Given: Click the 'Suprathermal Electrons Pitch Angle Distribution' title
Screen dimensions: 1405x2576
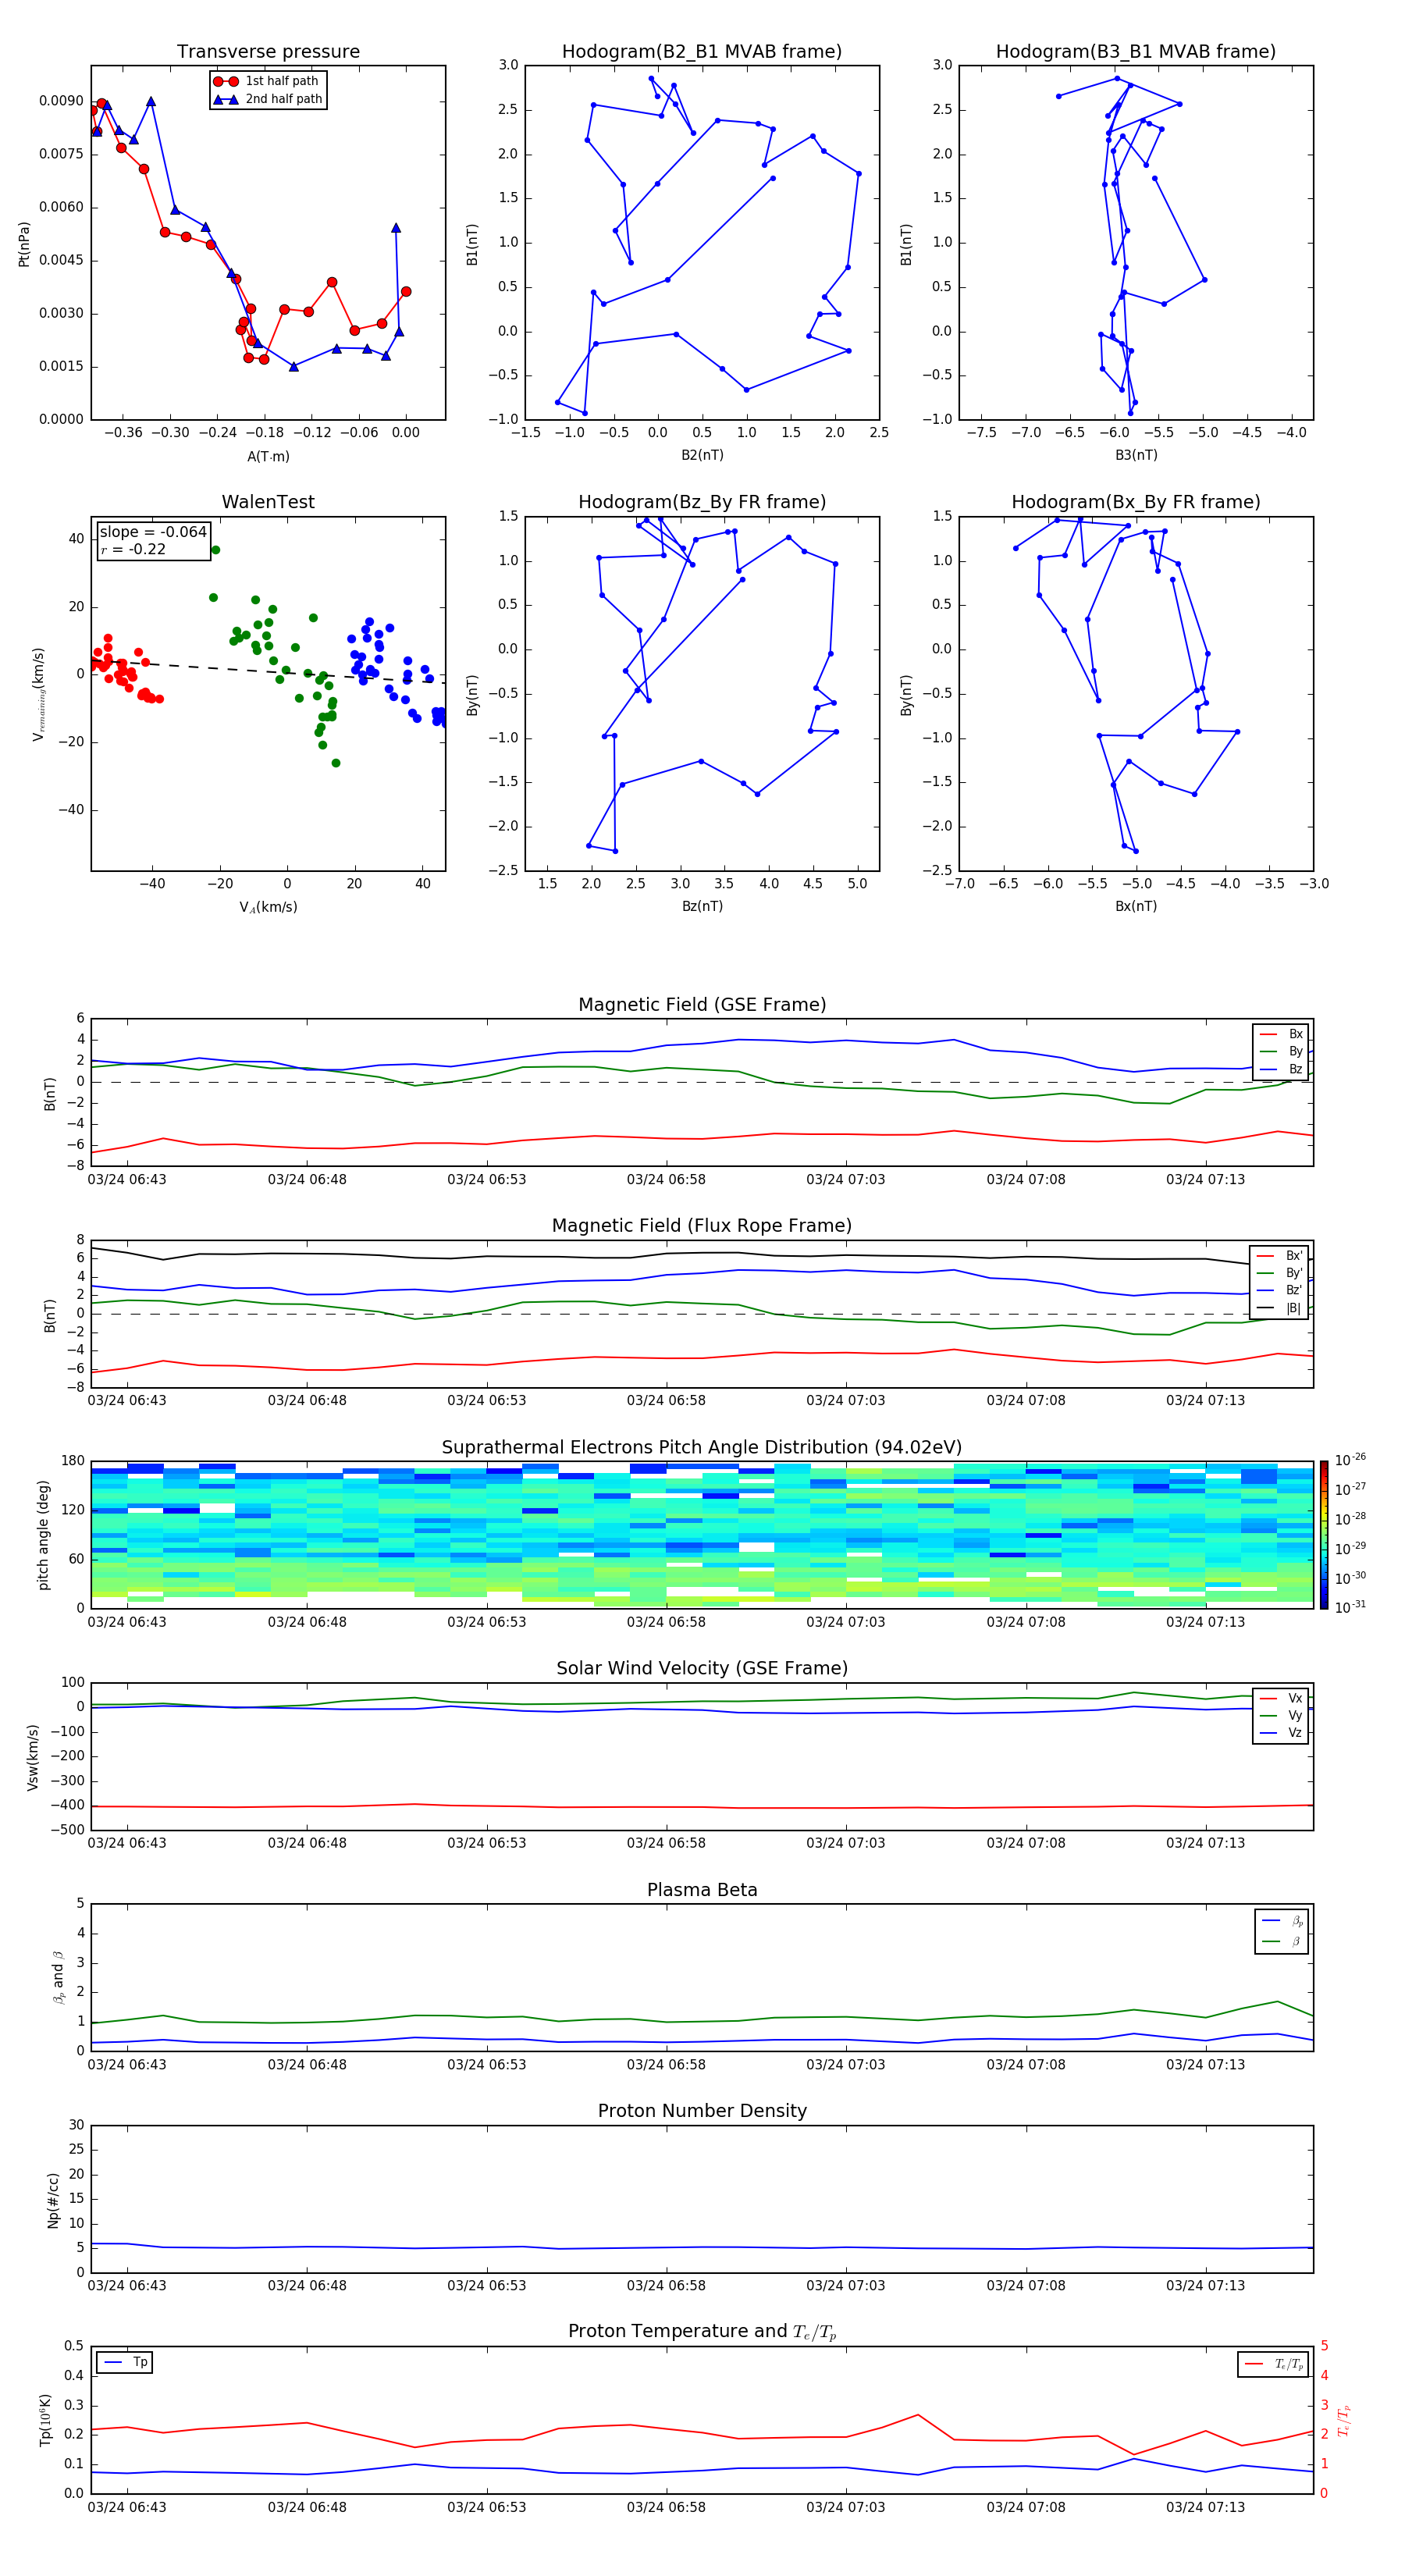Looking at the screenshot, I should [x=702, y=1448].
